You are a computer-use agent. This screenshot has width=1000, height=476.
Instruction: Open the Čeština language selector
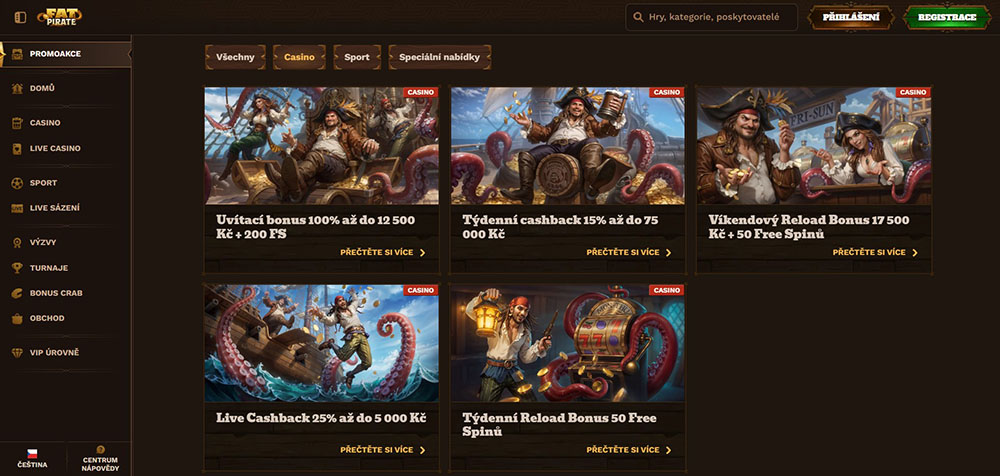pyautogui.click(x=32, y=458)
